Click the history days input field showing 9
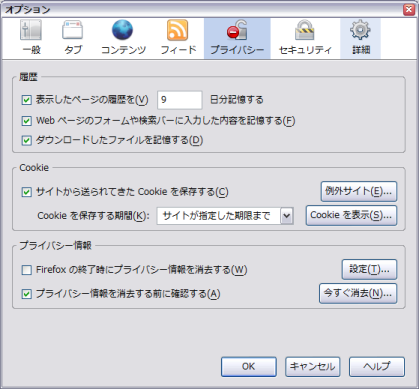Viewport: 419px width, 389px height. coord(180,100)
